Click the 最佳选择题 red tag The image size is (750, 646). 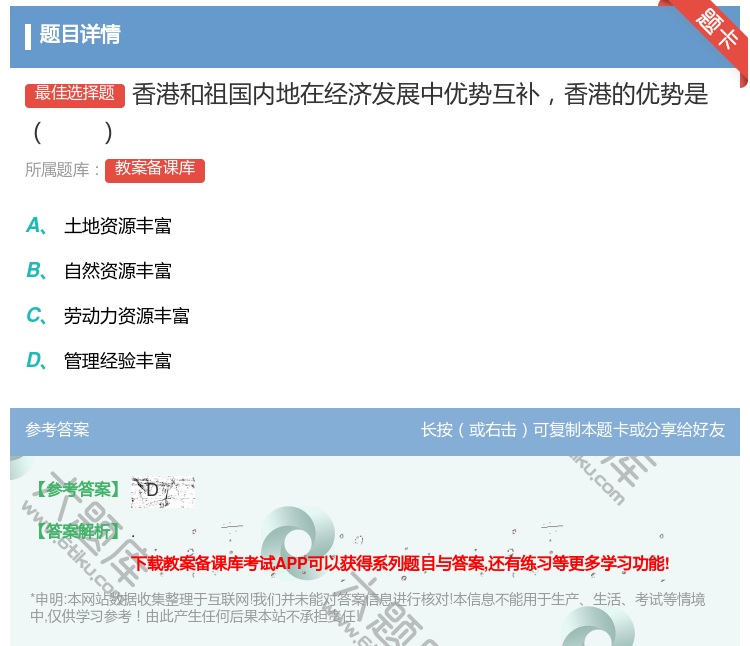(x=75, y=94)
